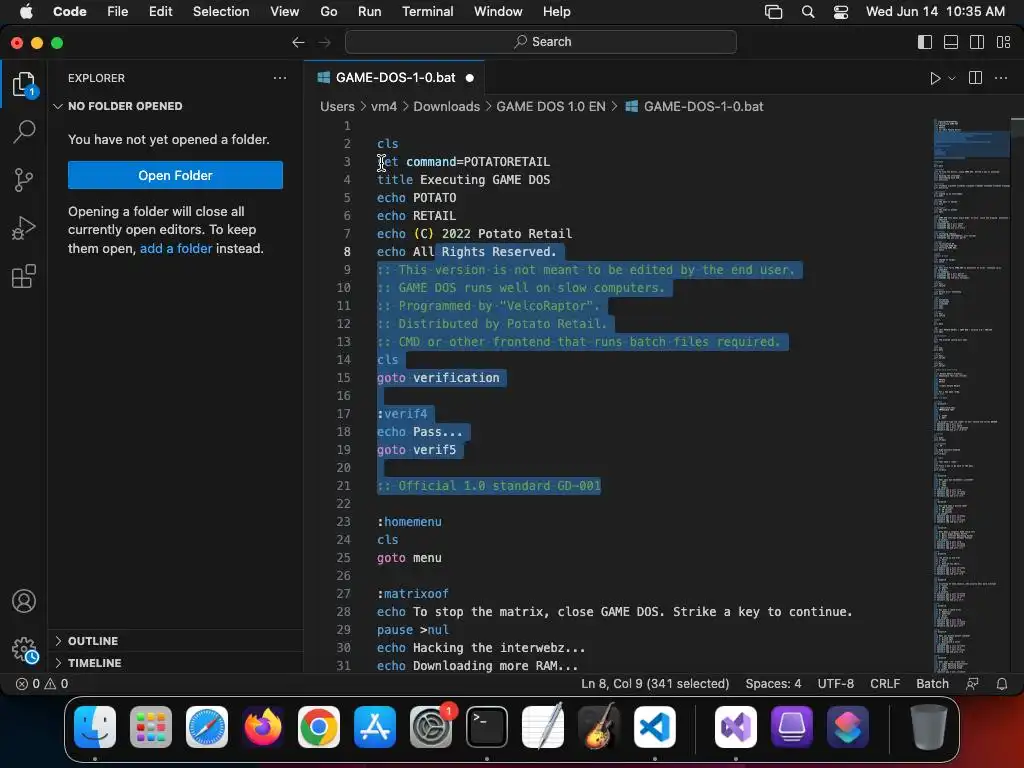Screen dimensions: 1024x768
Task: Click the Search command center field
Action: [541, 42]
